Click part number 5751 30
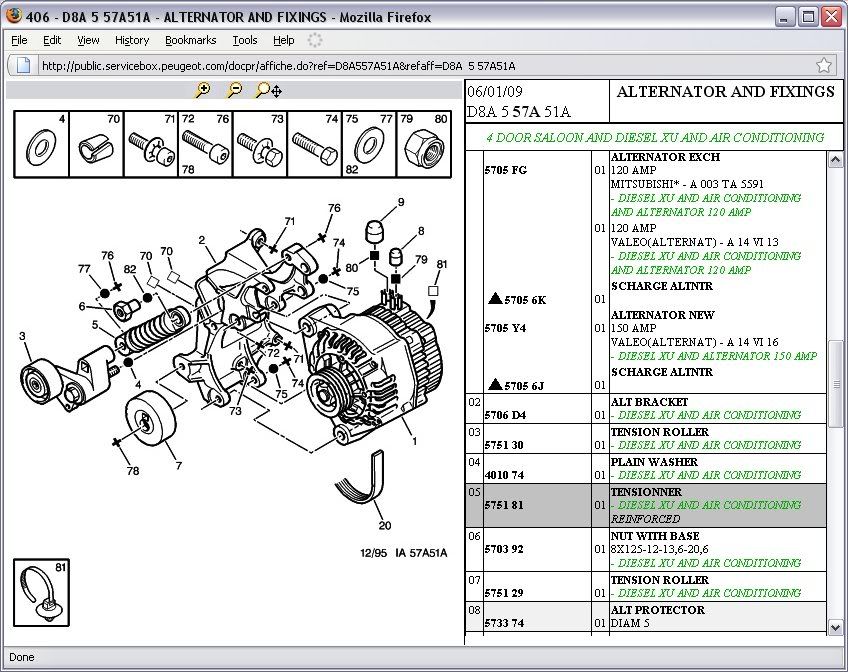Screen dimensions: 848x672 click(x=504, y=444)
